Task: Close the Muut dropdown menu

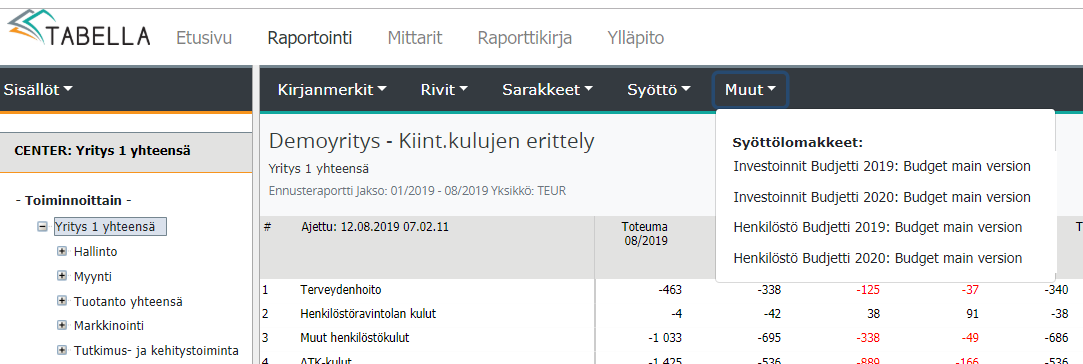Action: [751, 90]
